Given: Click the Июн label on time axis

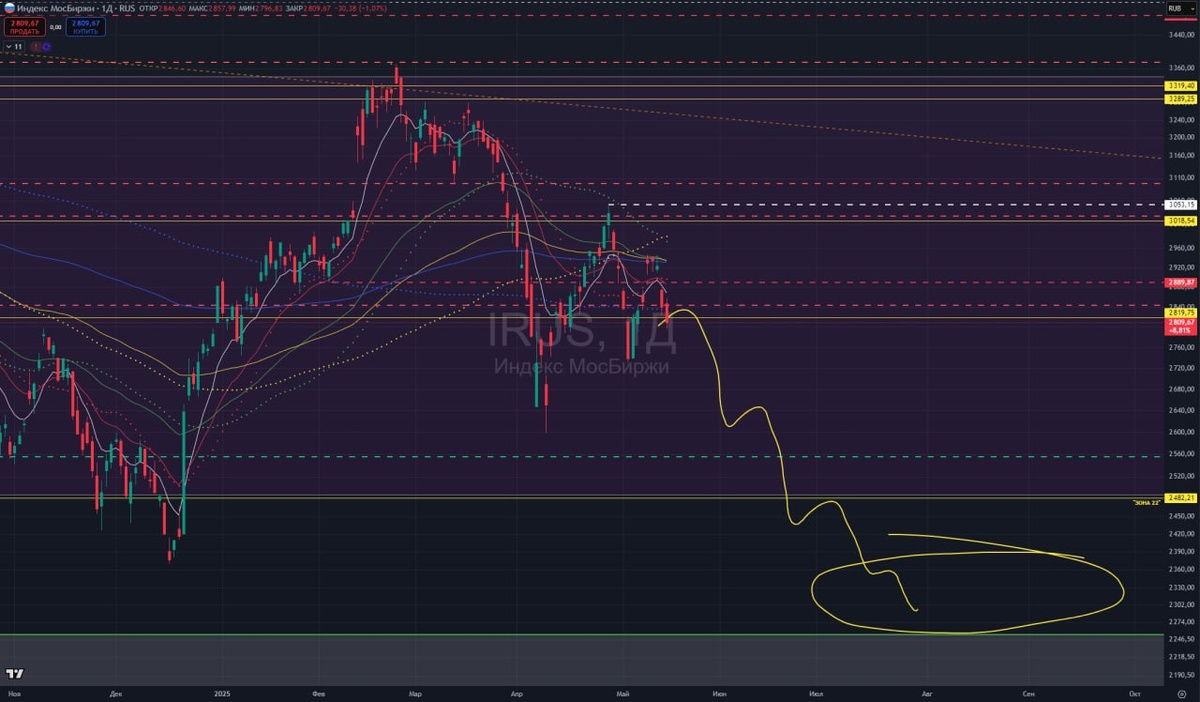Looking at the screenshot, I should (718, 692).
